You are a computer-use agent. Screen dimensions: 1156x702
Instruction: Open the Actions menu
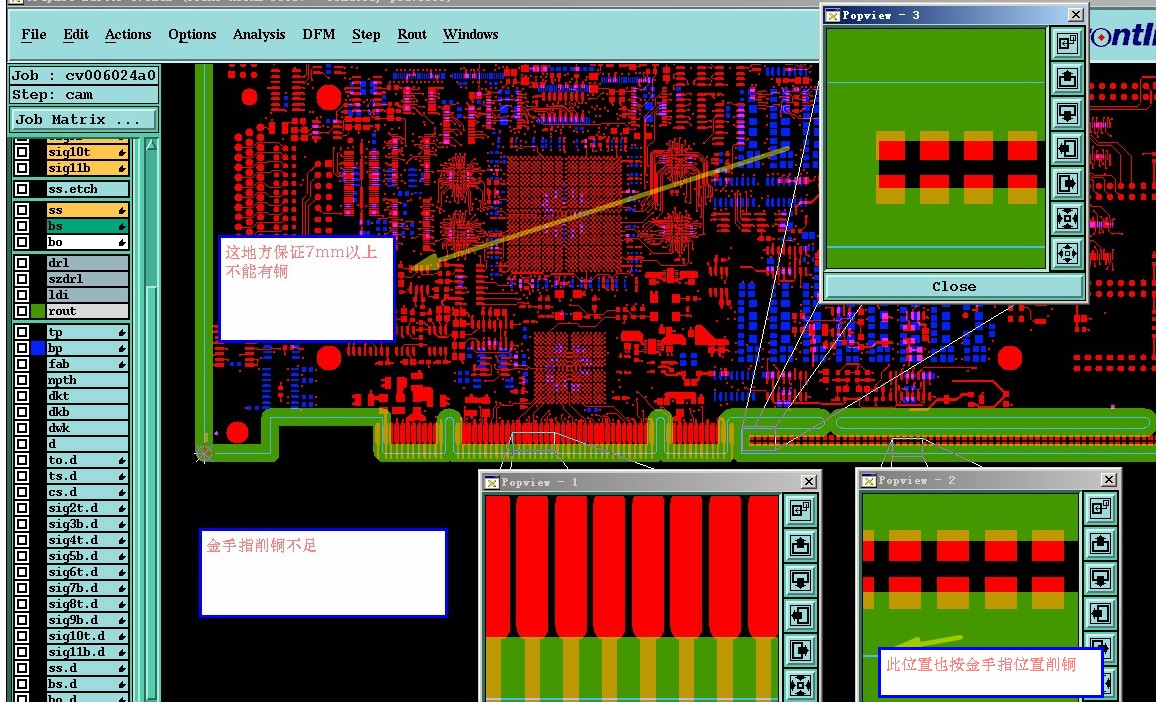pyautogui.click(x=128, y=35)
